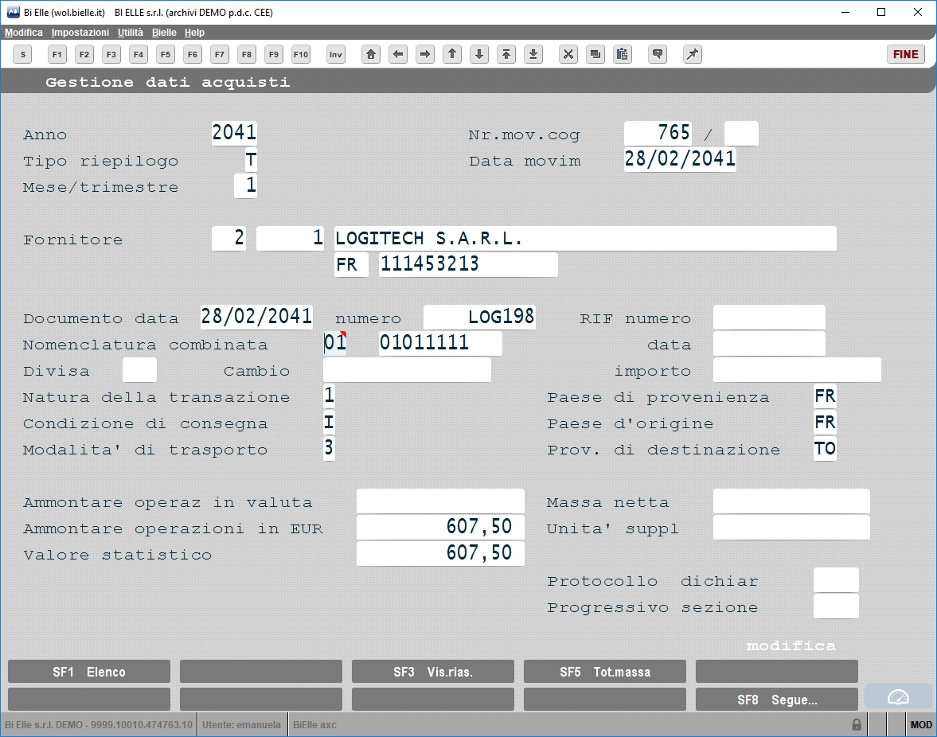Click the padlock icon in status bar
This screenshot has width=937, height=737.
856,724
